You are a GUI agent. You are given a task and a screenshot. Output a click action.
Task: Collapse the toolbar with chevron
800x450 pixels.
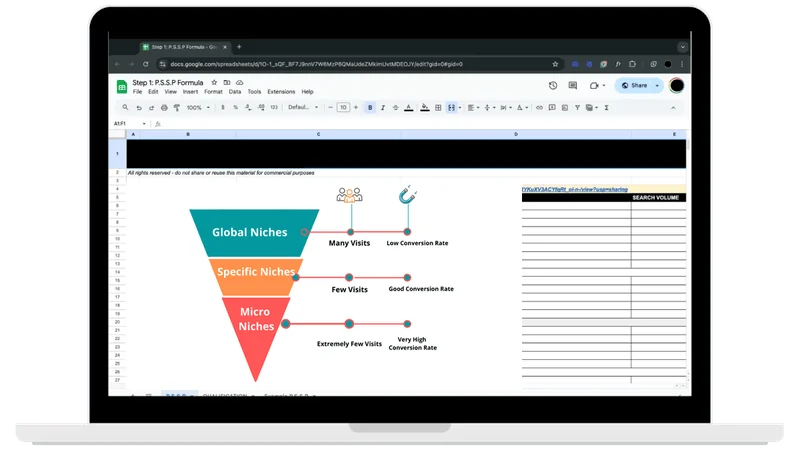[673, 108]
